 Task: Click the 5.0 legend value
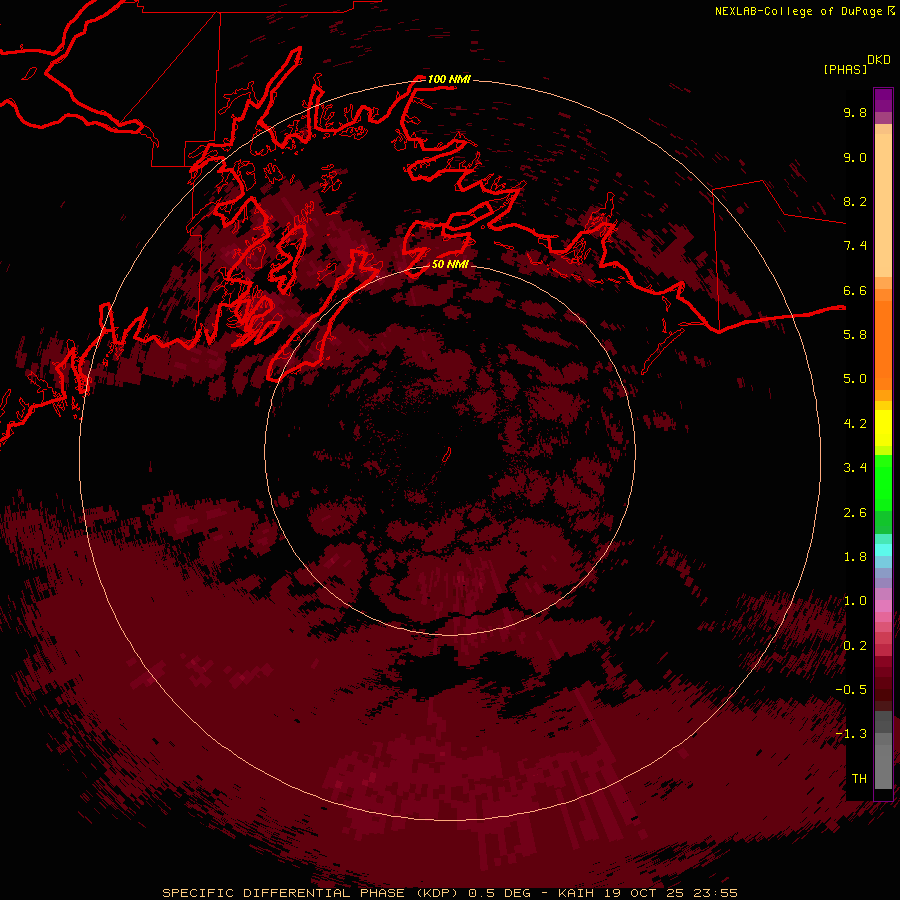click(855, 379)
